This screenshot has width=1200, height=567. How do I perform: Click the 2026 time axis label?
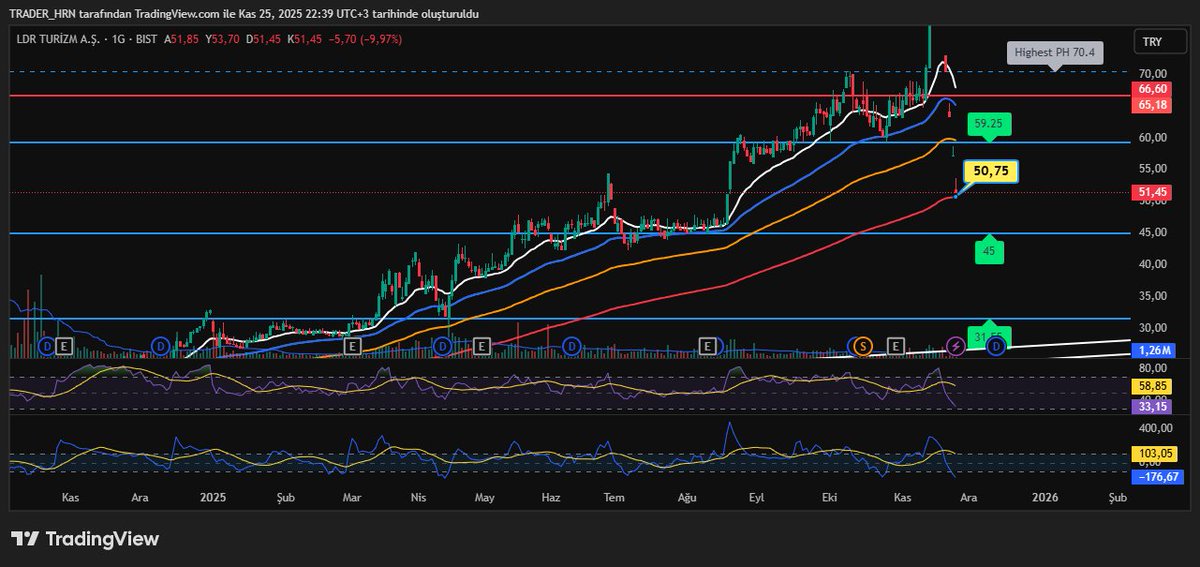pyautogui.click(x=1045, y=497)
